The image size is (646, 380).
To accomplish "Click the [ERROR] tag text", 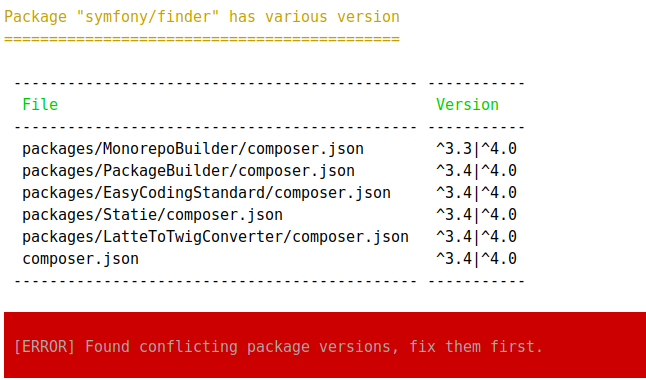I will tap(44, 347).
